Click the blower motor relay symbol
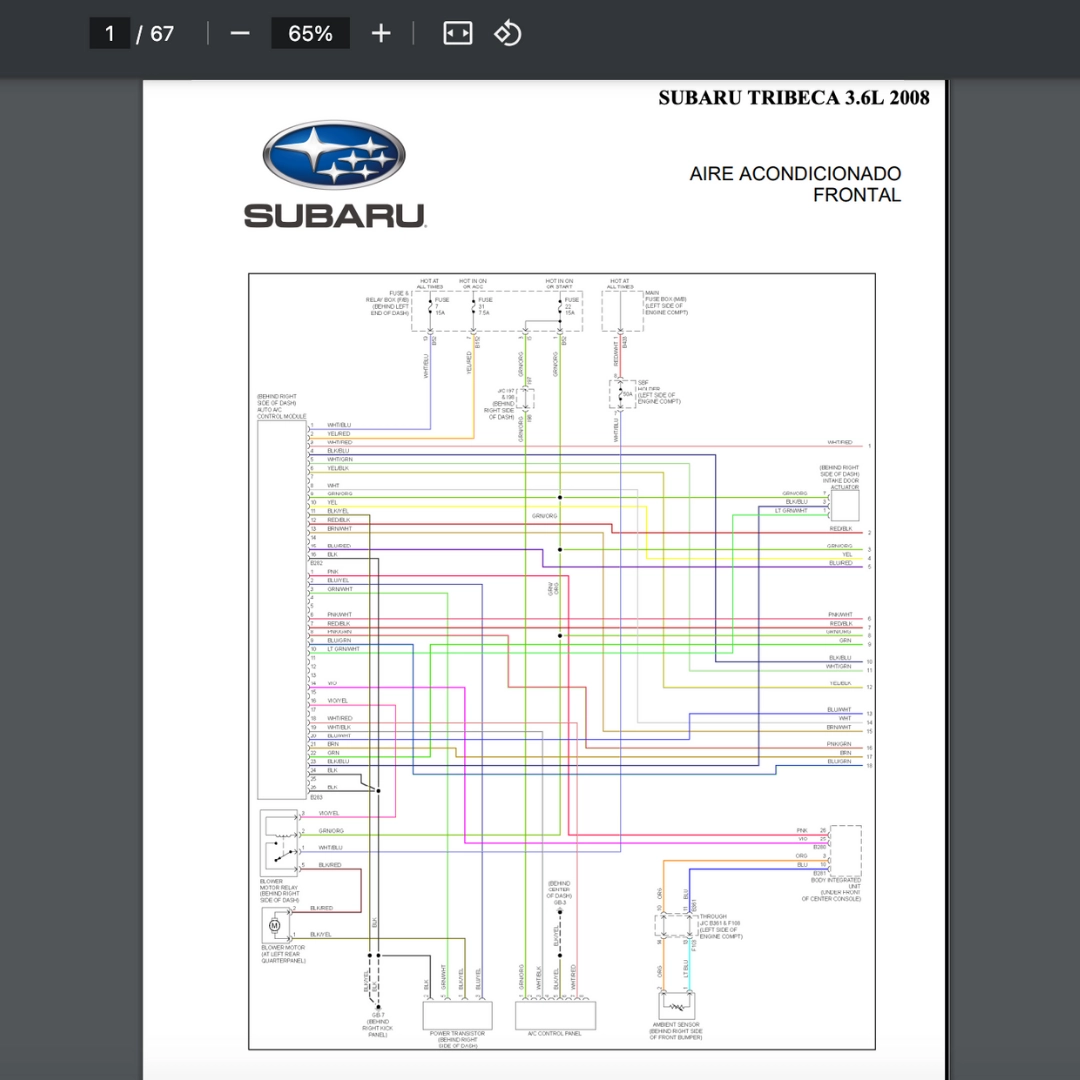This screenshot has height=1080, width=1080. click(279, 842)
